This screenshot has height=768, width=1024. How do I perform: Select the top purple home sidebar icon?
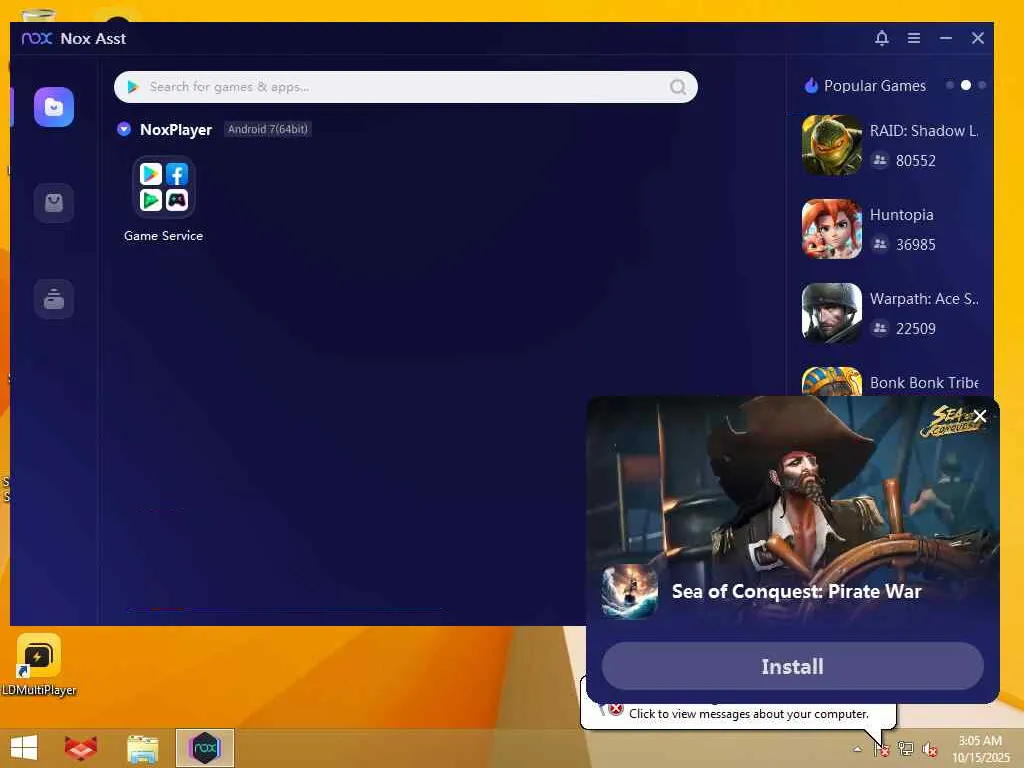tap(54, 107)
